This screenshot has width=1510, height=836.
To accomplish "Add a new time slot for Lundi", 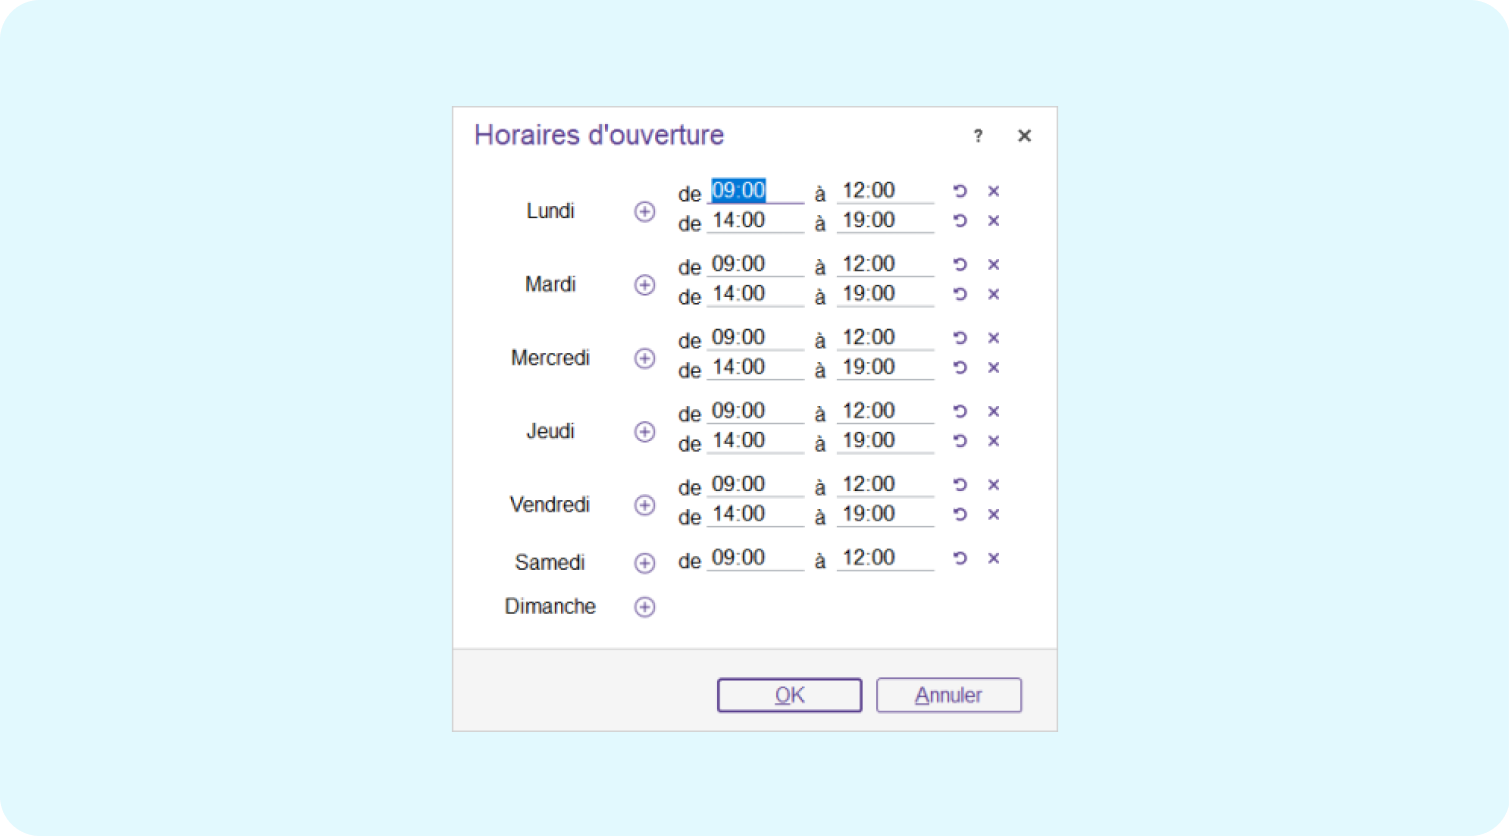I will tap(645, 211).
